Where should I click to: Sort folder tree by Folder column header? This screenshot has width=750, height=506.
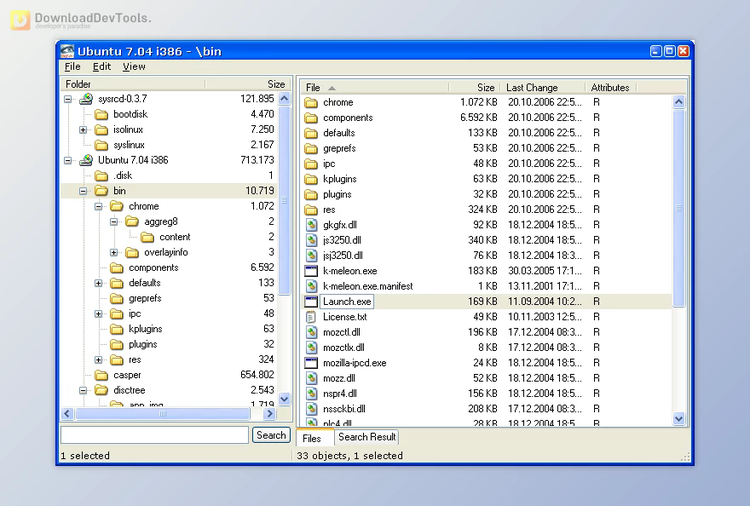click(x=133, y=84)
